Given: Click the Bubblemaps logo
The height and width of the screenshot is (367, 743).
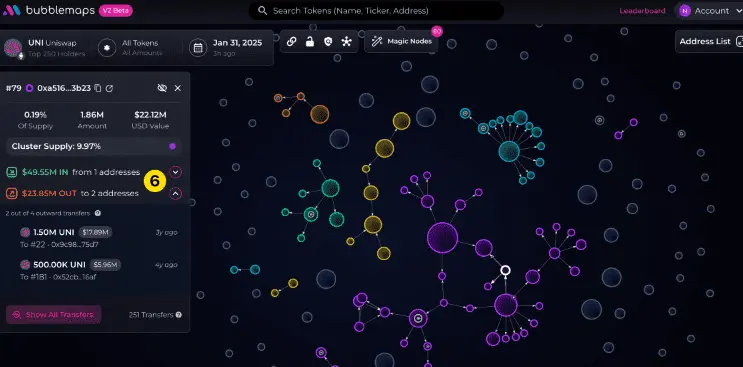Looking at the screenshot, I should (11, 10).
